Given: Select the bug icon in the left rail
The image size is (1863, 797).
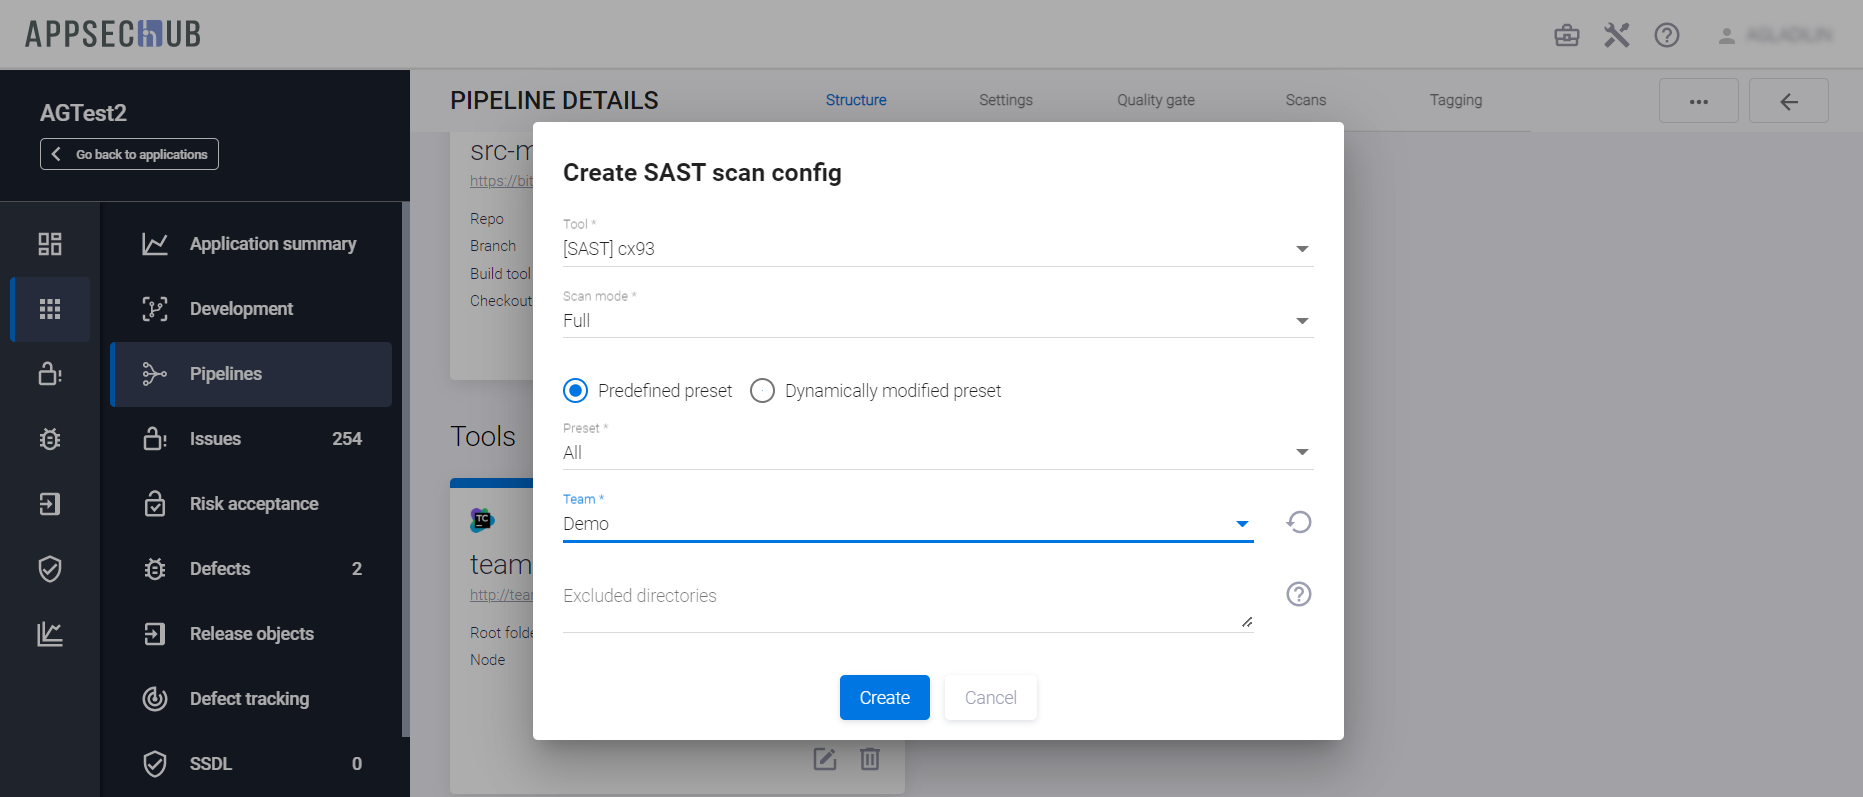Looking at the screenshot, I should tap(50, 439).
